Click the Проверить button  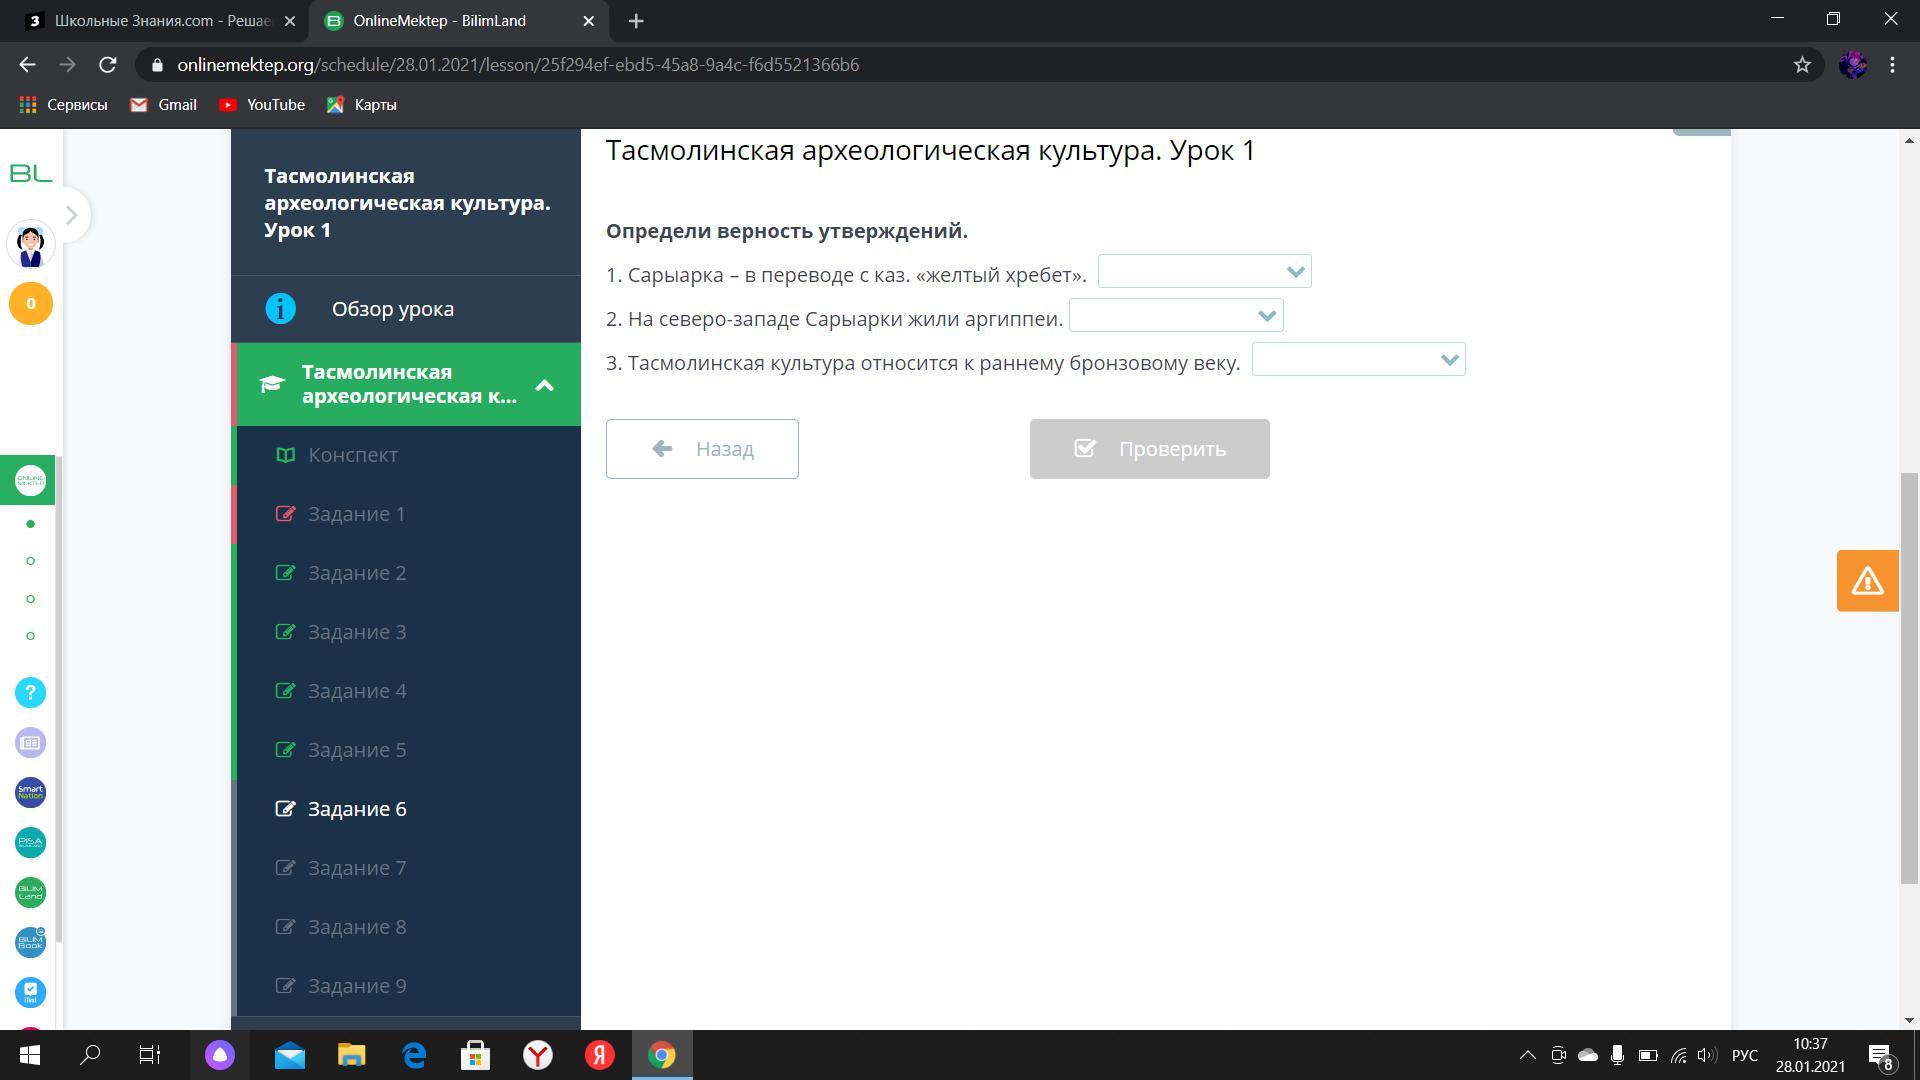(x=1149, y=449)
